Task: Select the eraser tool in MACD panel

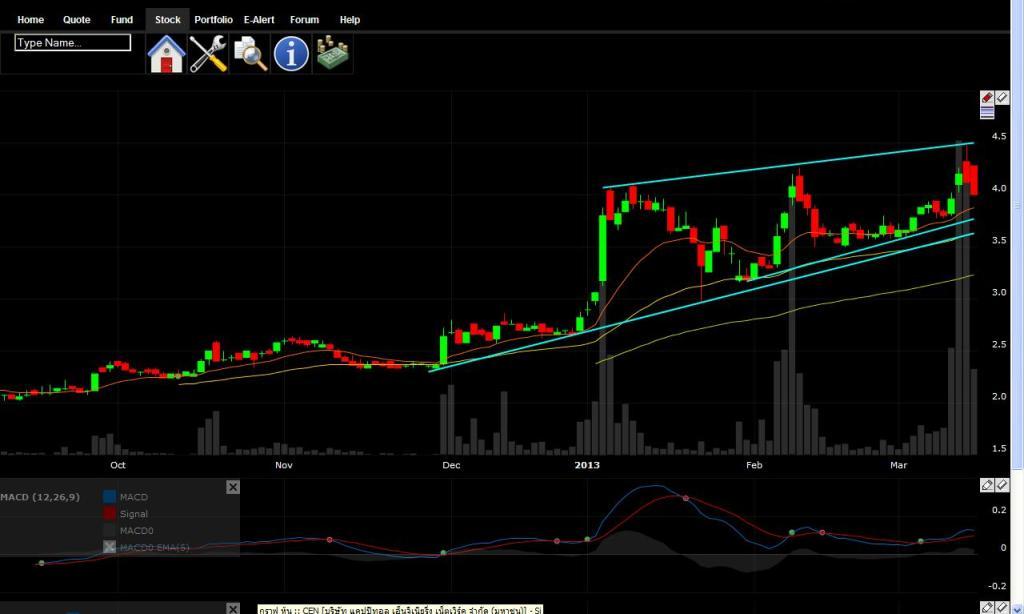Action: click(1002, 485)
